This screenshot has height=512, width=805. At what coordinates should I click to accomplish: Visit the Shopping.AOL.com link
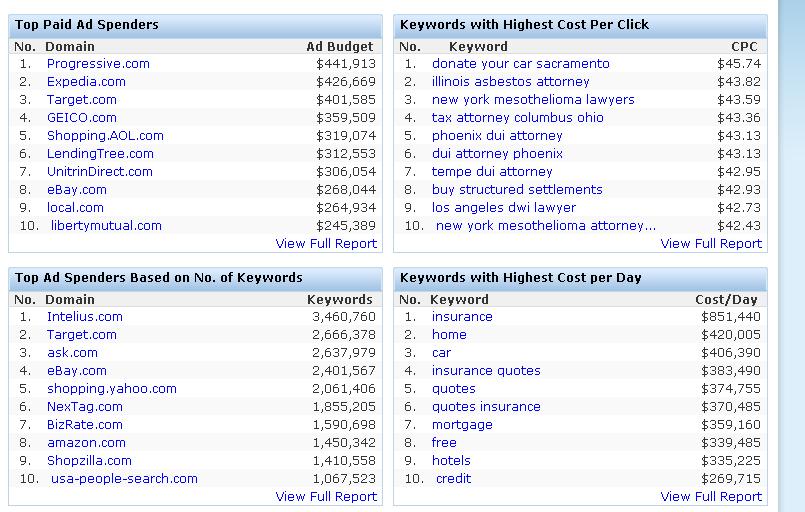pos(105,136)
